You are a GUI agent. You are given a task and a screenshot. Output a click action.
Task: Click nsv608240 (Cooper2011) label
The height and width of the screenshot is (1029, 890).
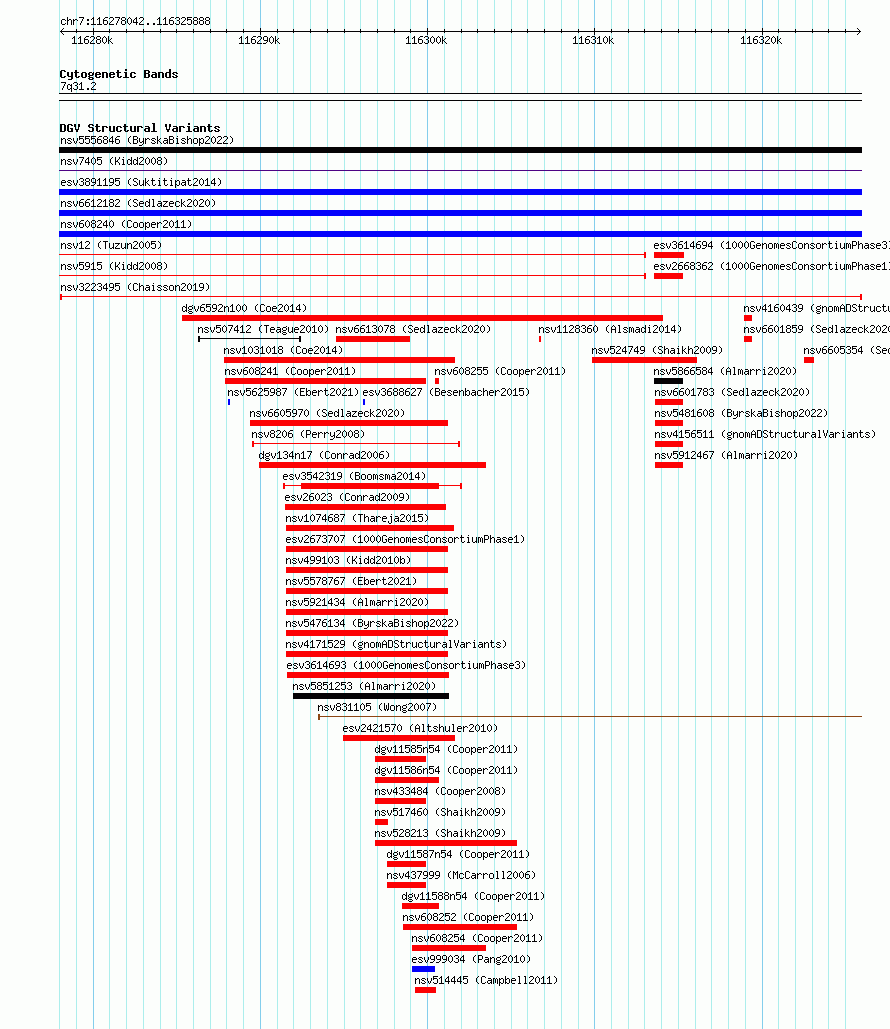click(x=126, y=224)
